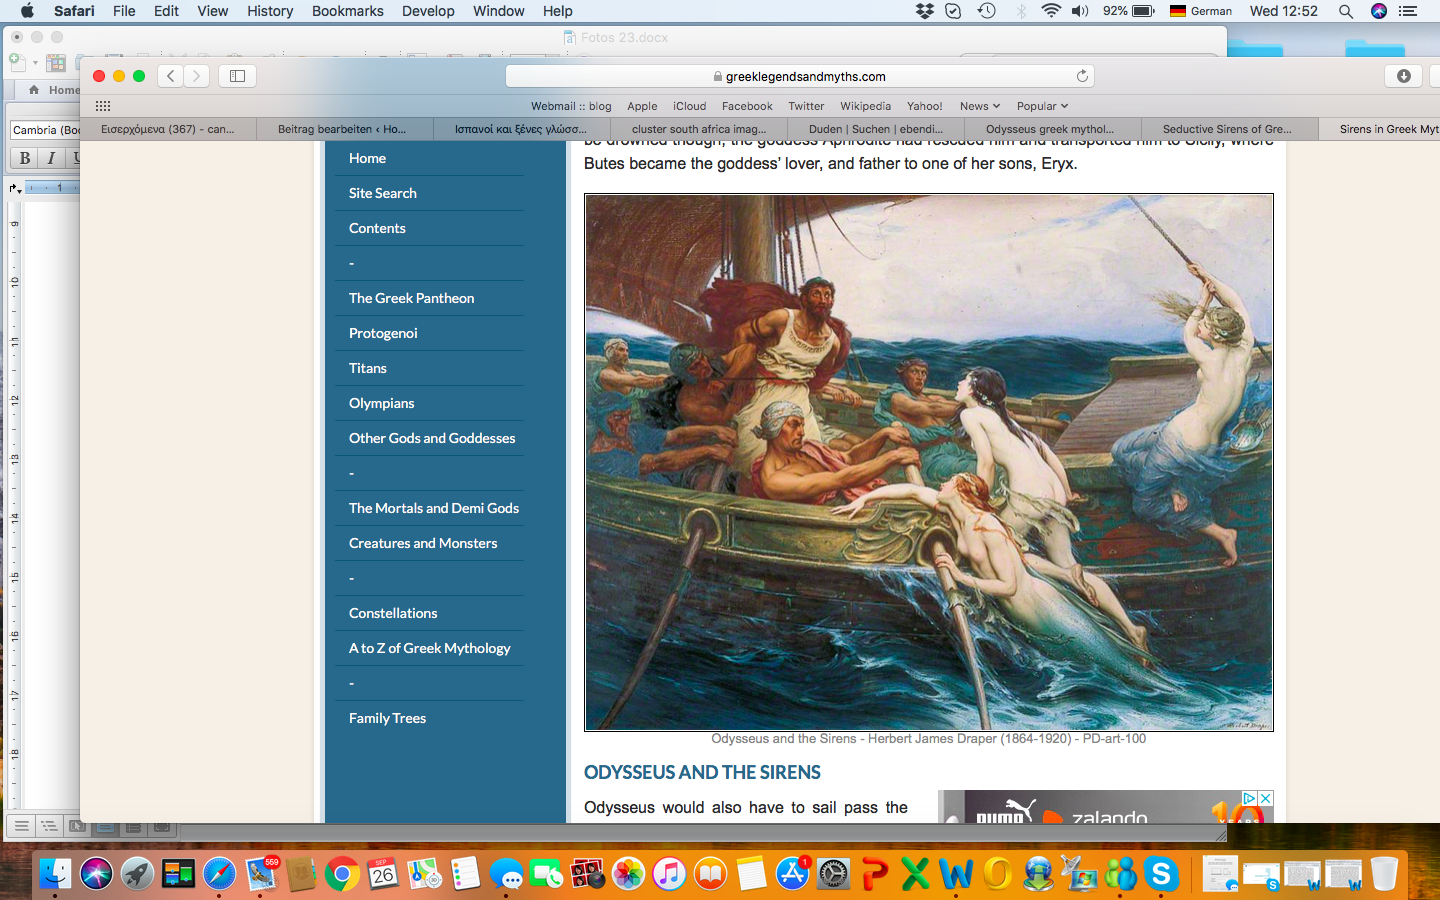Open Google Chrome from the Dock

coord(342,874)
